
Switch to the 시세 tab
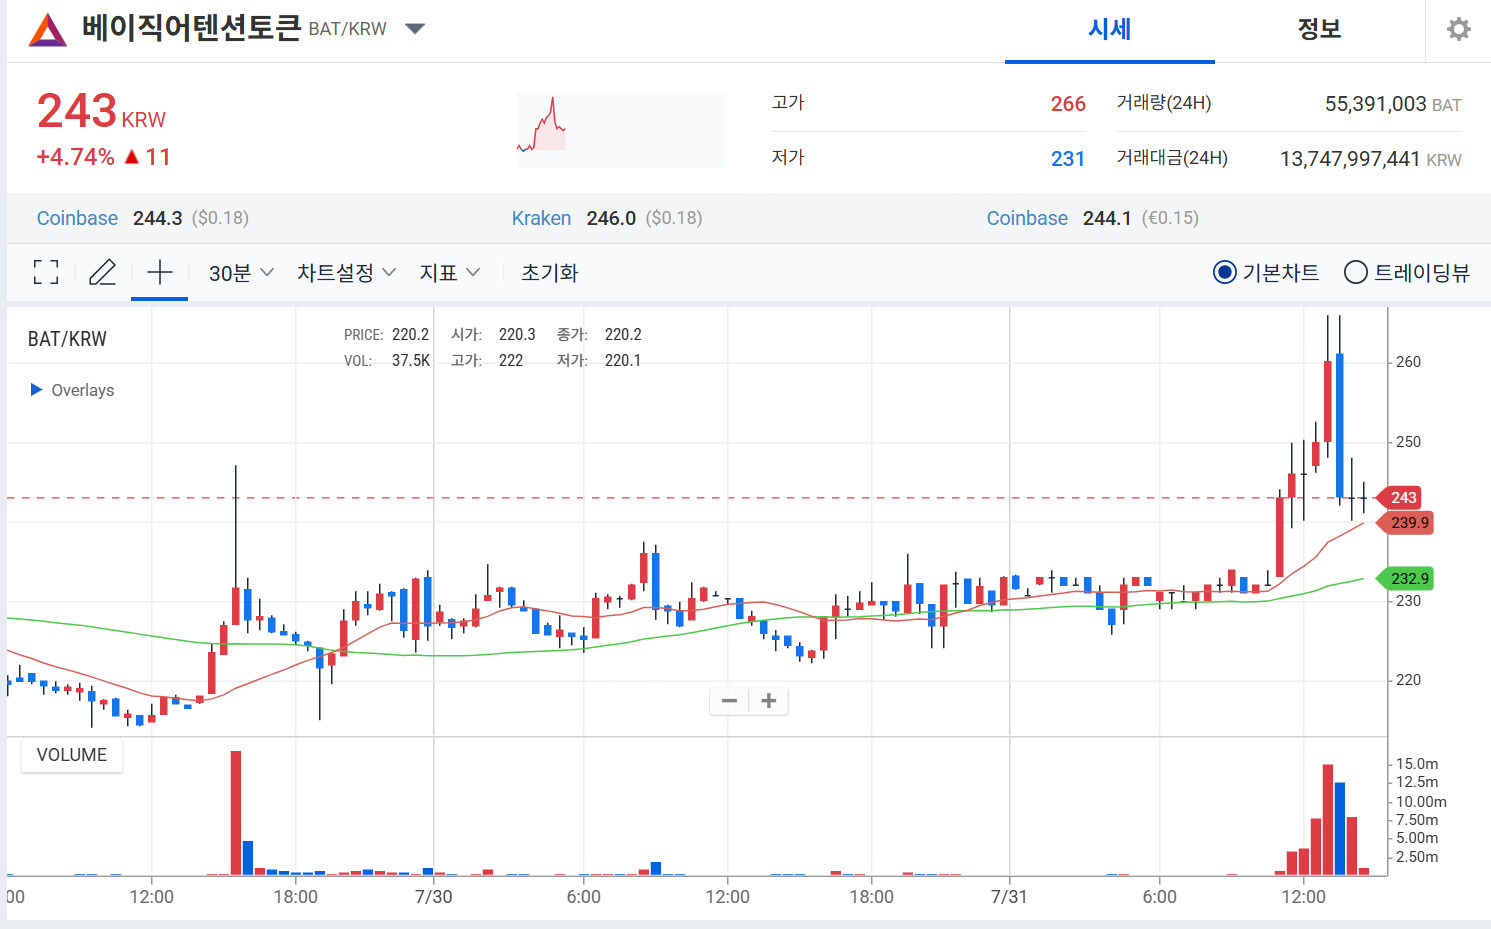[x=1110, y=30]
